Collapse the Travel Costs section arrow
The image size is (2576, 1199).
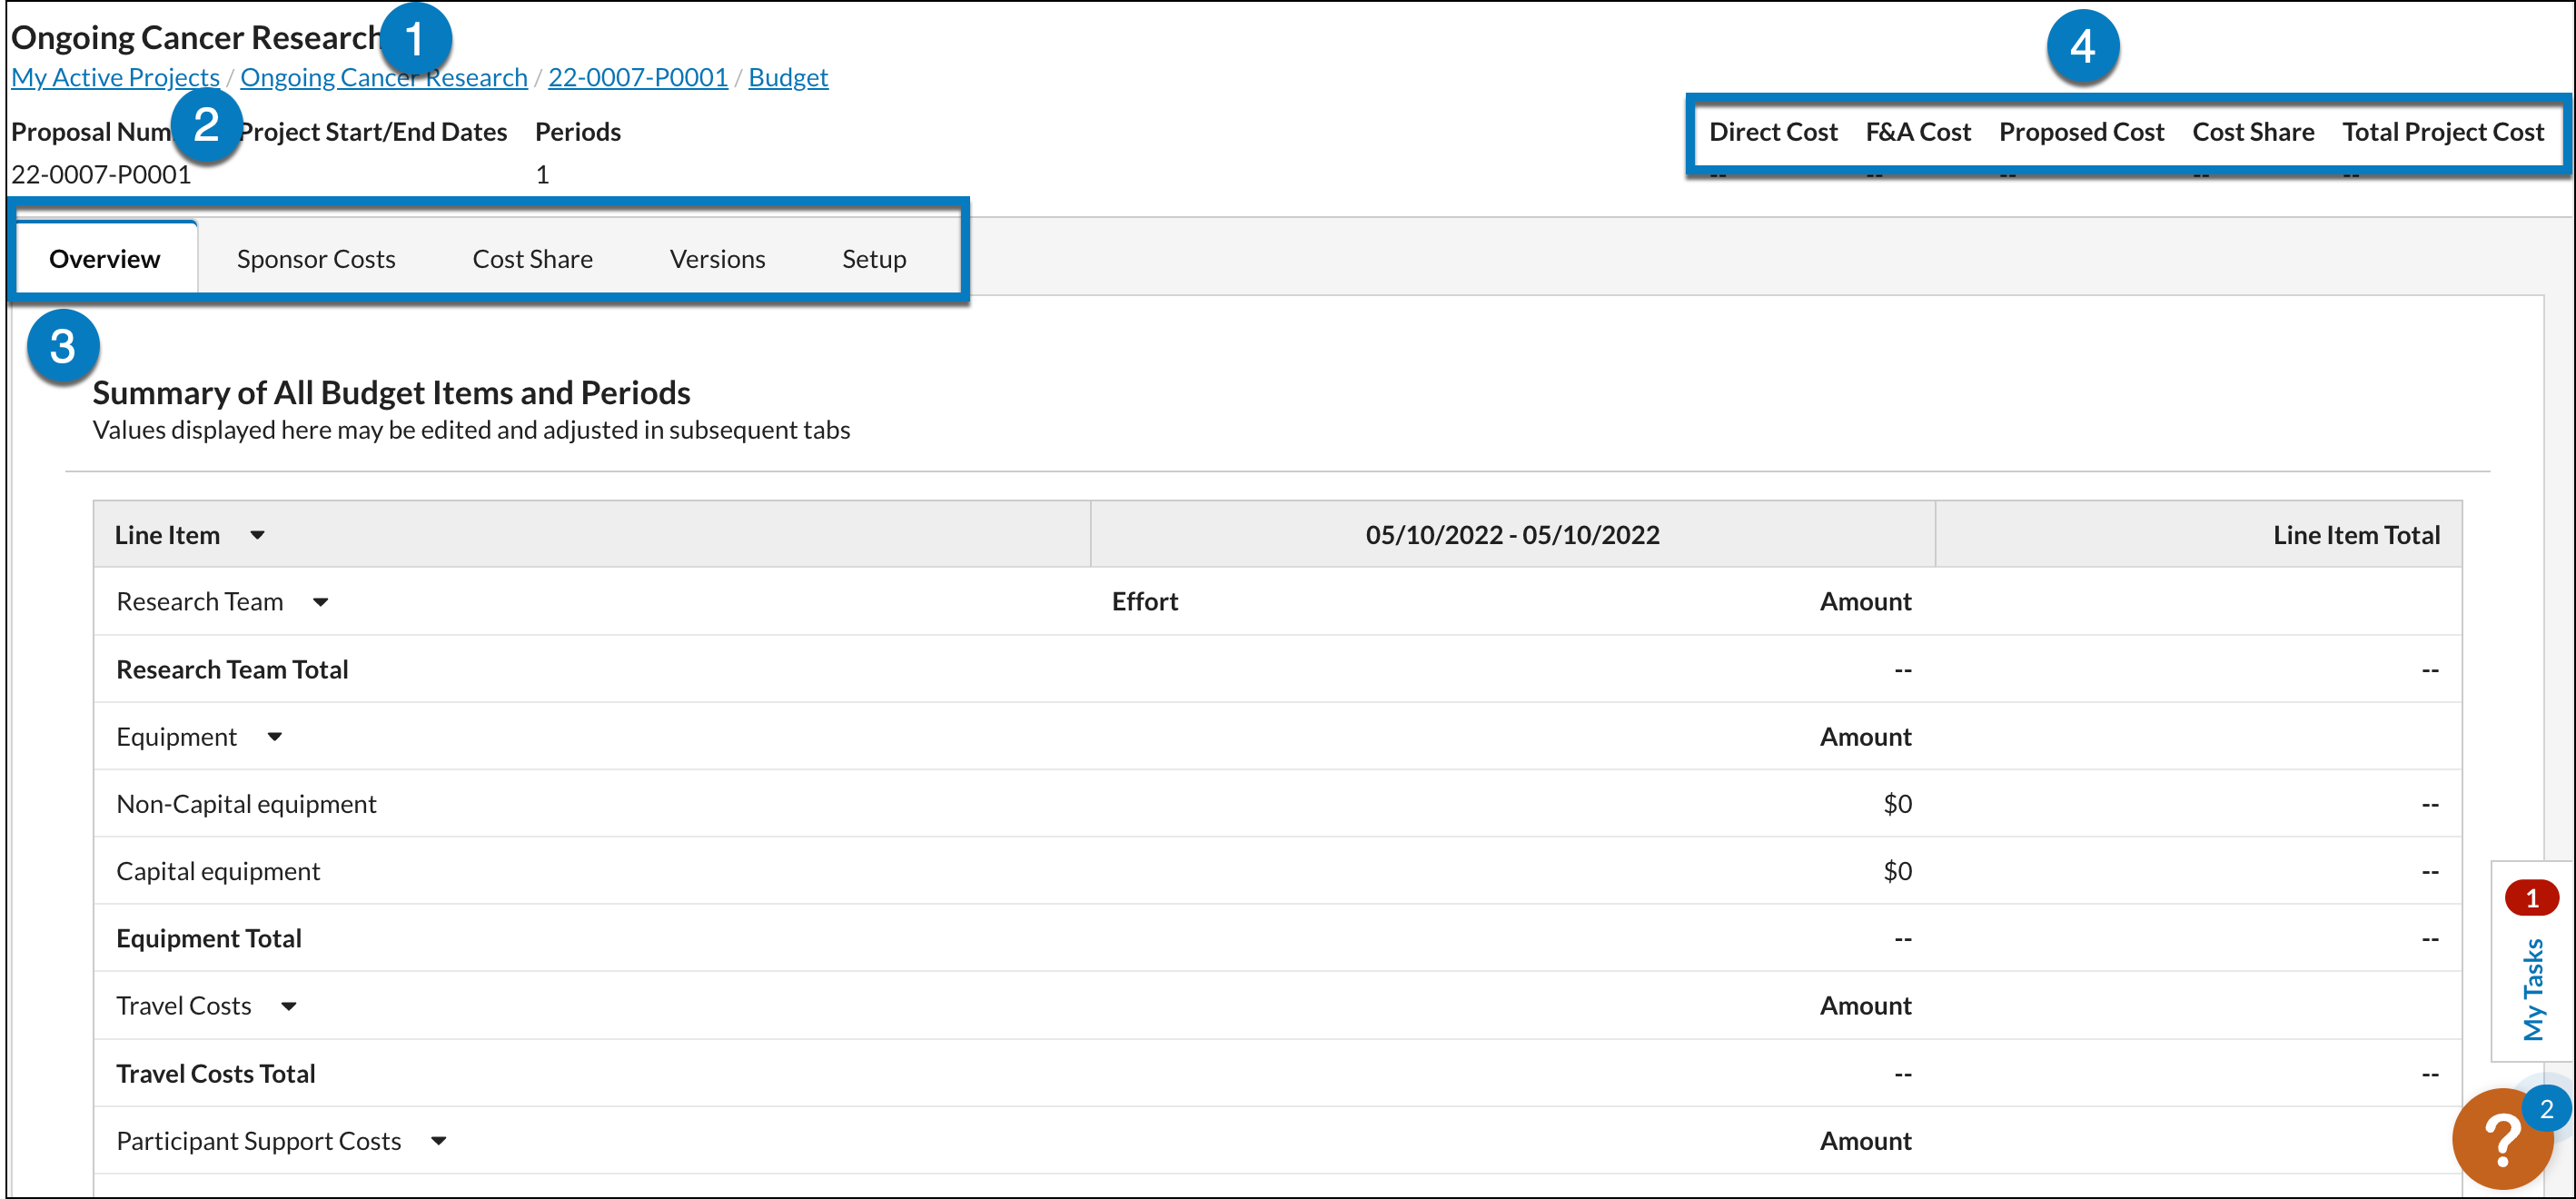pos(288,1006)
